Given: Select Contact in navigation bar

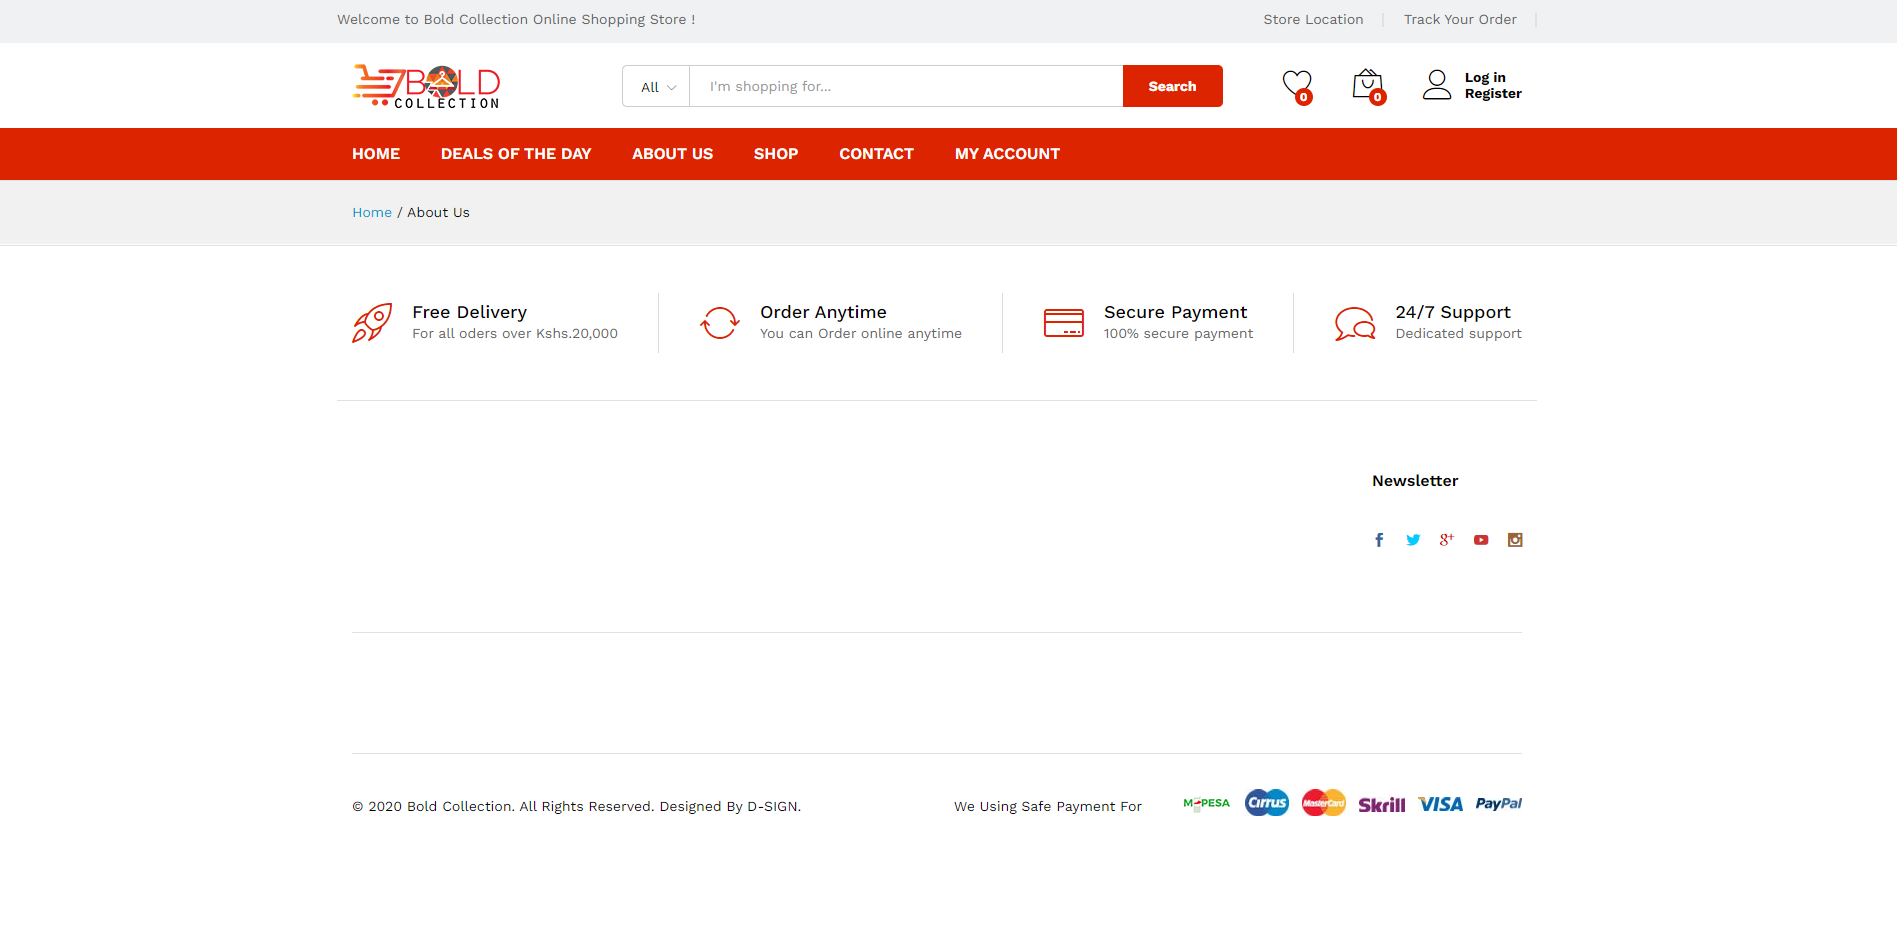Looking at the screenshot, I should point(876,154).
